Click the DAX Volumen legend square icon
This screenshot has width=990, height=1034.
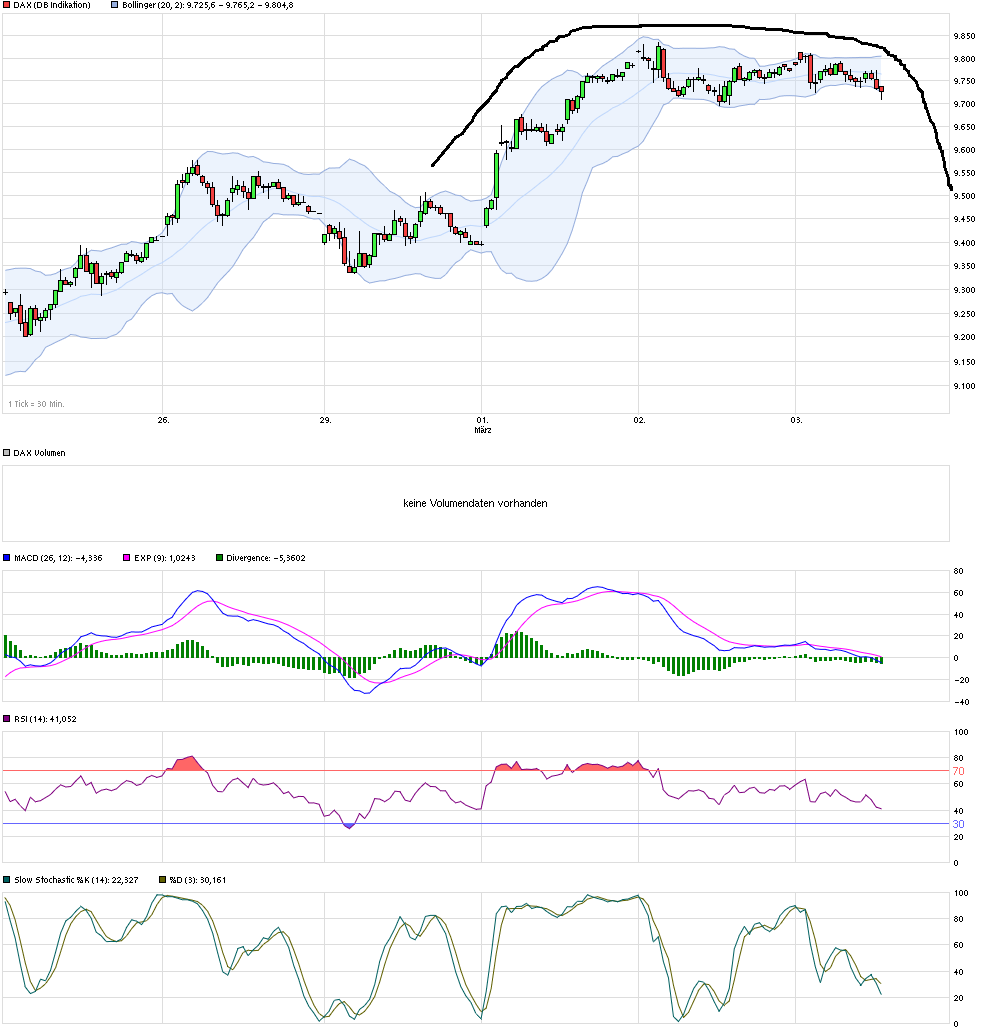7,451
